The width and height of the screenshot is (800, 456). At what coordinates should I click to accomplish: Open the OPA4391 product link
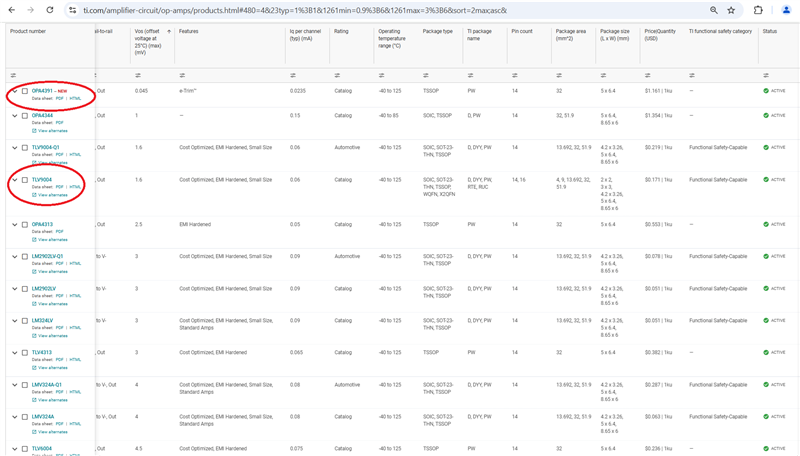[42, 91]
